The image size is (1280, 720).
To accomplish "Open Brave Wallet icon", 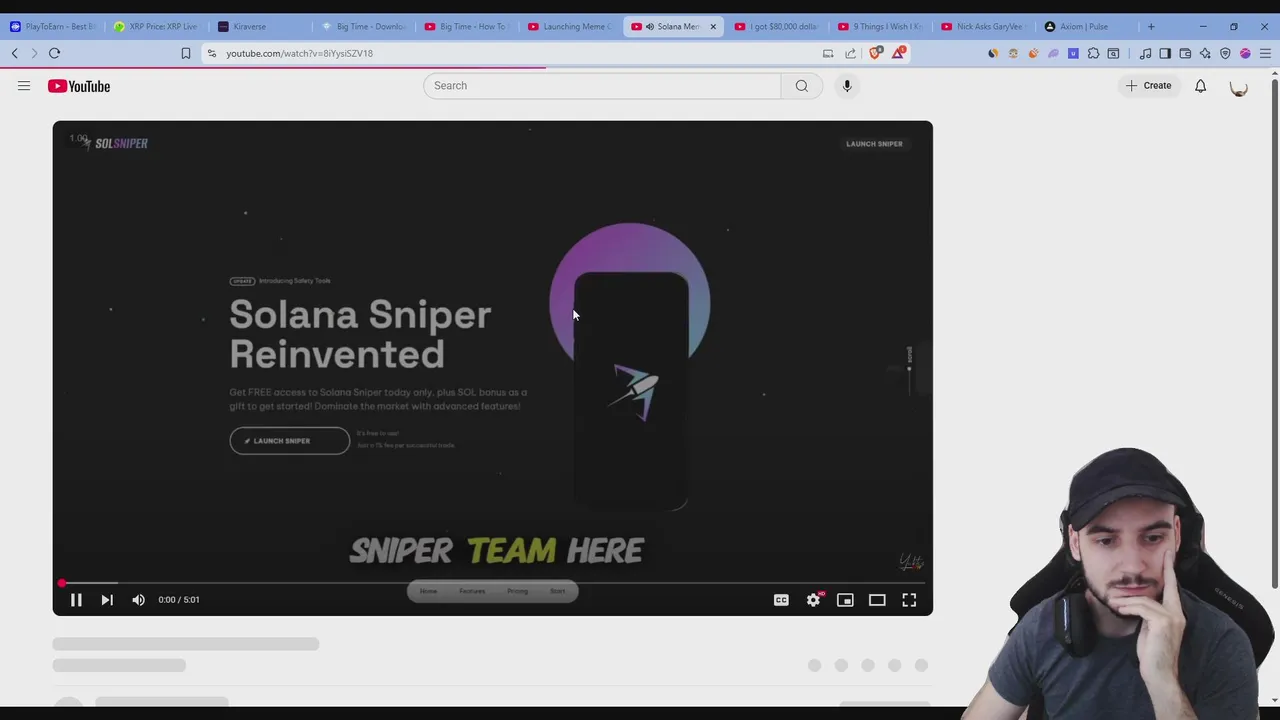I will tap(1185, 53).
